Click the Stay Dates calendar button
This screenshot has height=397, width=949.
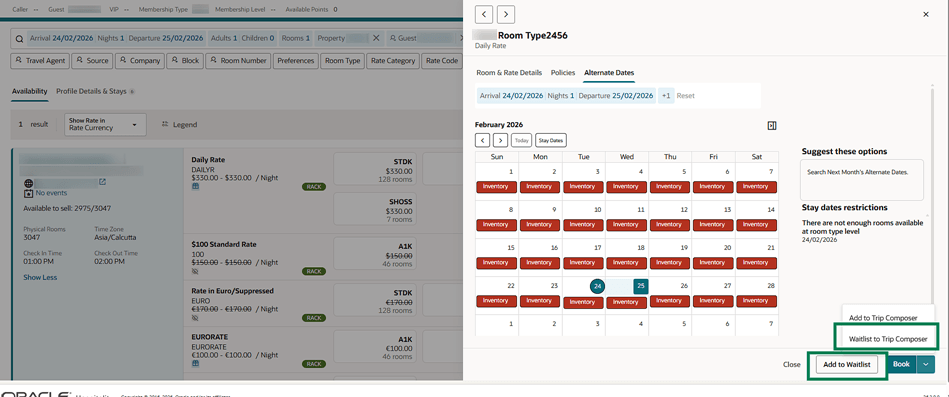click(x=551, y=140)
